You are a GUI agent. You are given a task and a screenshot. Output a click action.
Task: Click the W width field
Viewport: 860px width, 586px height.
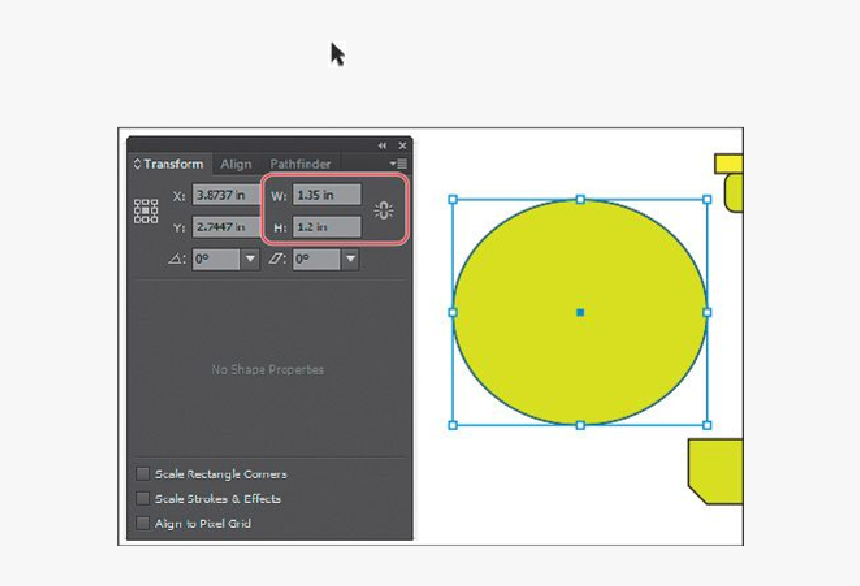[x=327, y=195]
